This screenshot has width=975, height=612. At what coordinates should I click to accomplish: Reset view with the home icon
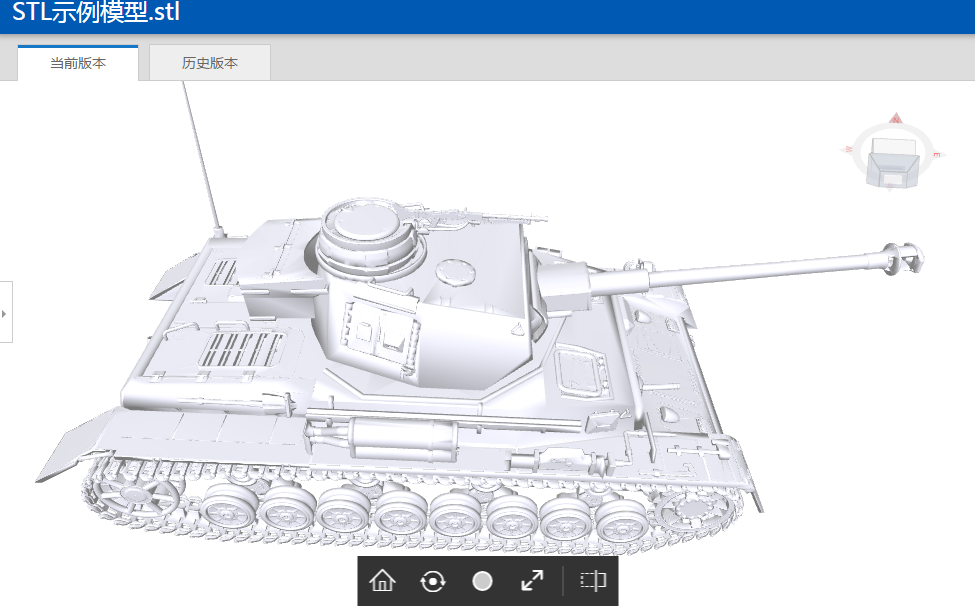(382, 581)
